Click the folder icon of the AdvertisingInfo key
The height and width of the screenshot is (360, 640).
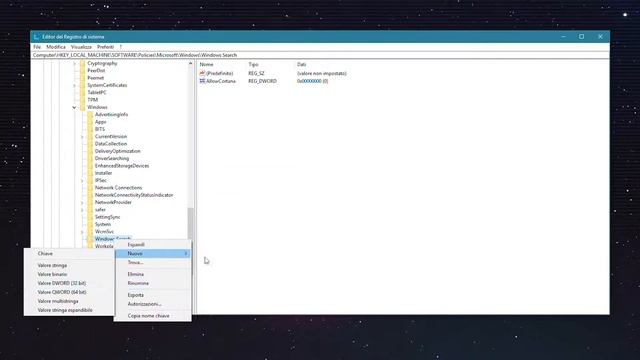point(90,115)
